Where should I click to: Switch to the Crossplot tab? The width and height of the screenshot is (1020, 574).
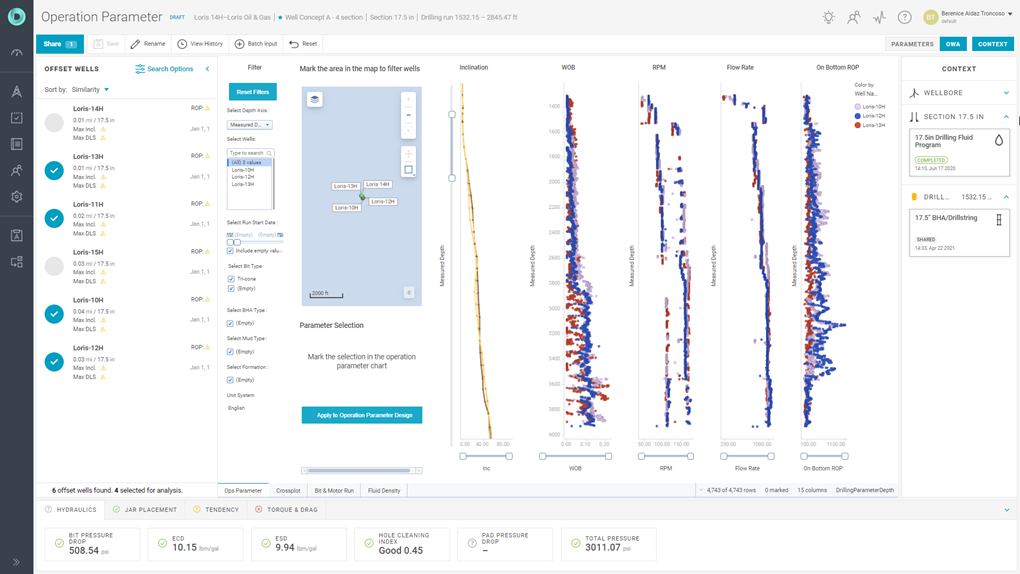click(288, 491)
